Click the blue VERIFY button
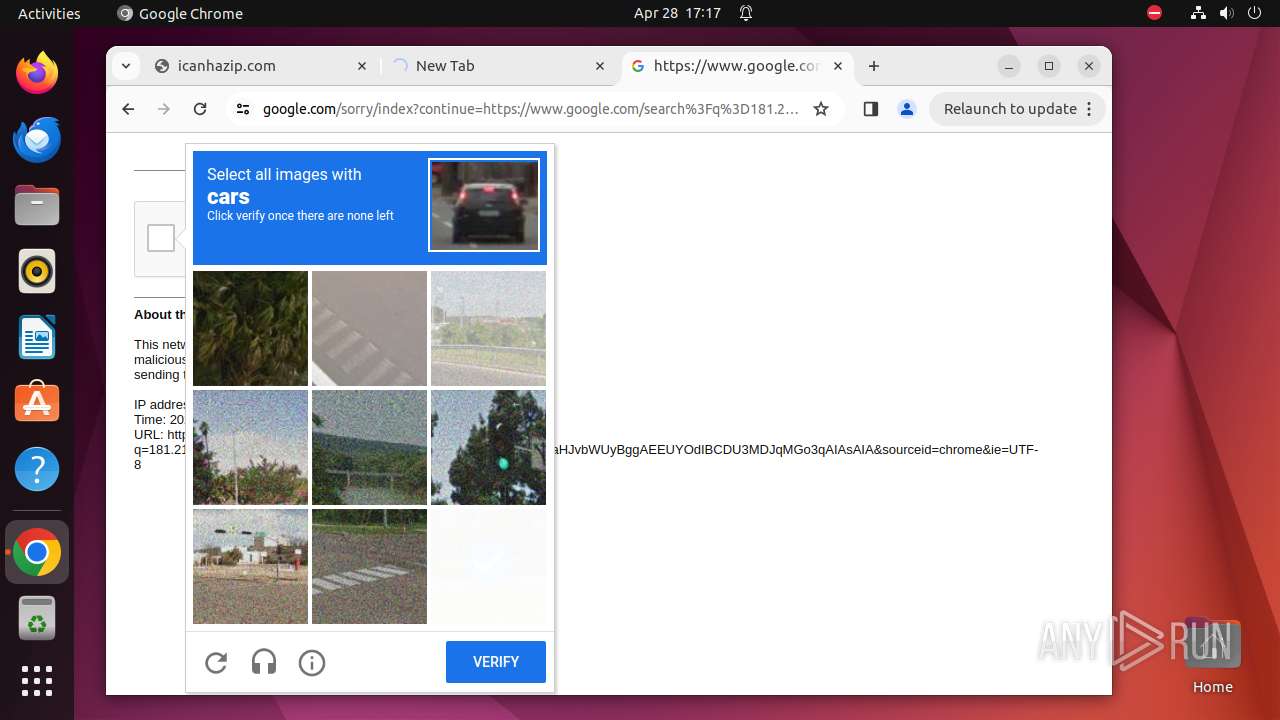Image resolution: width=1280 pixels, height=720 pixels. click(496, 662)
